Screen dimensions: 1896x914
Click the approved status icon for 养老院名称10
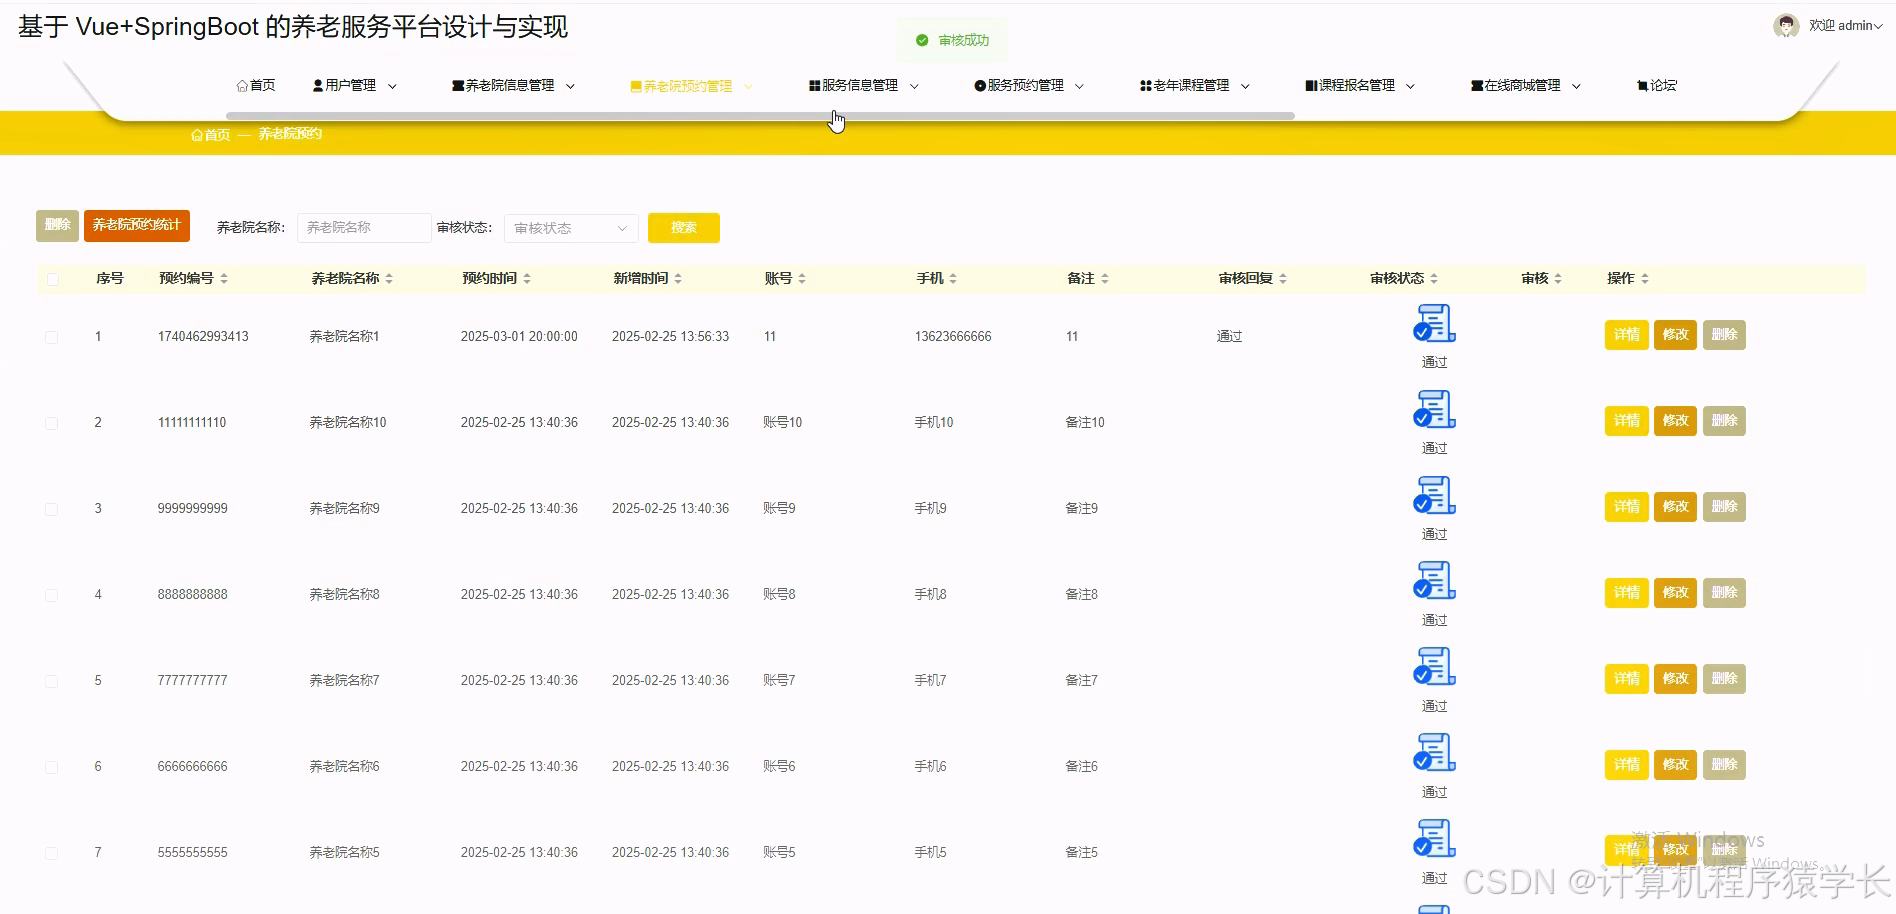[x=1434, y=409]
